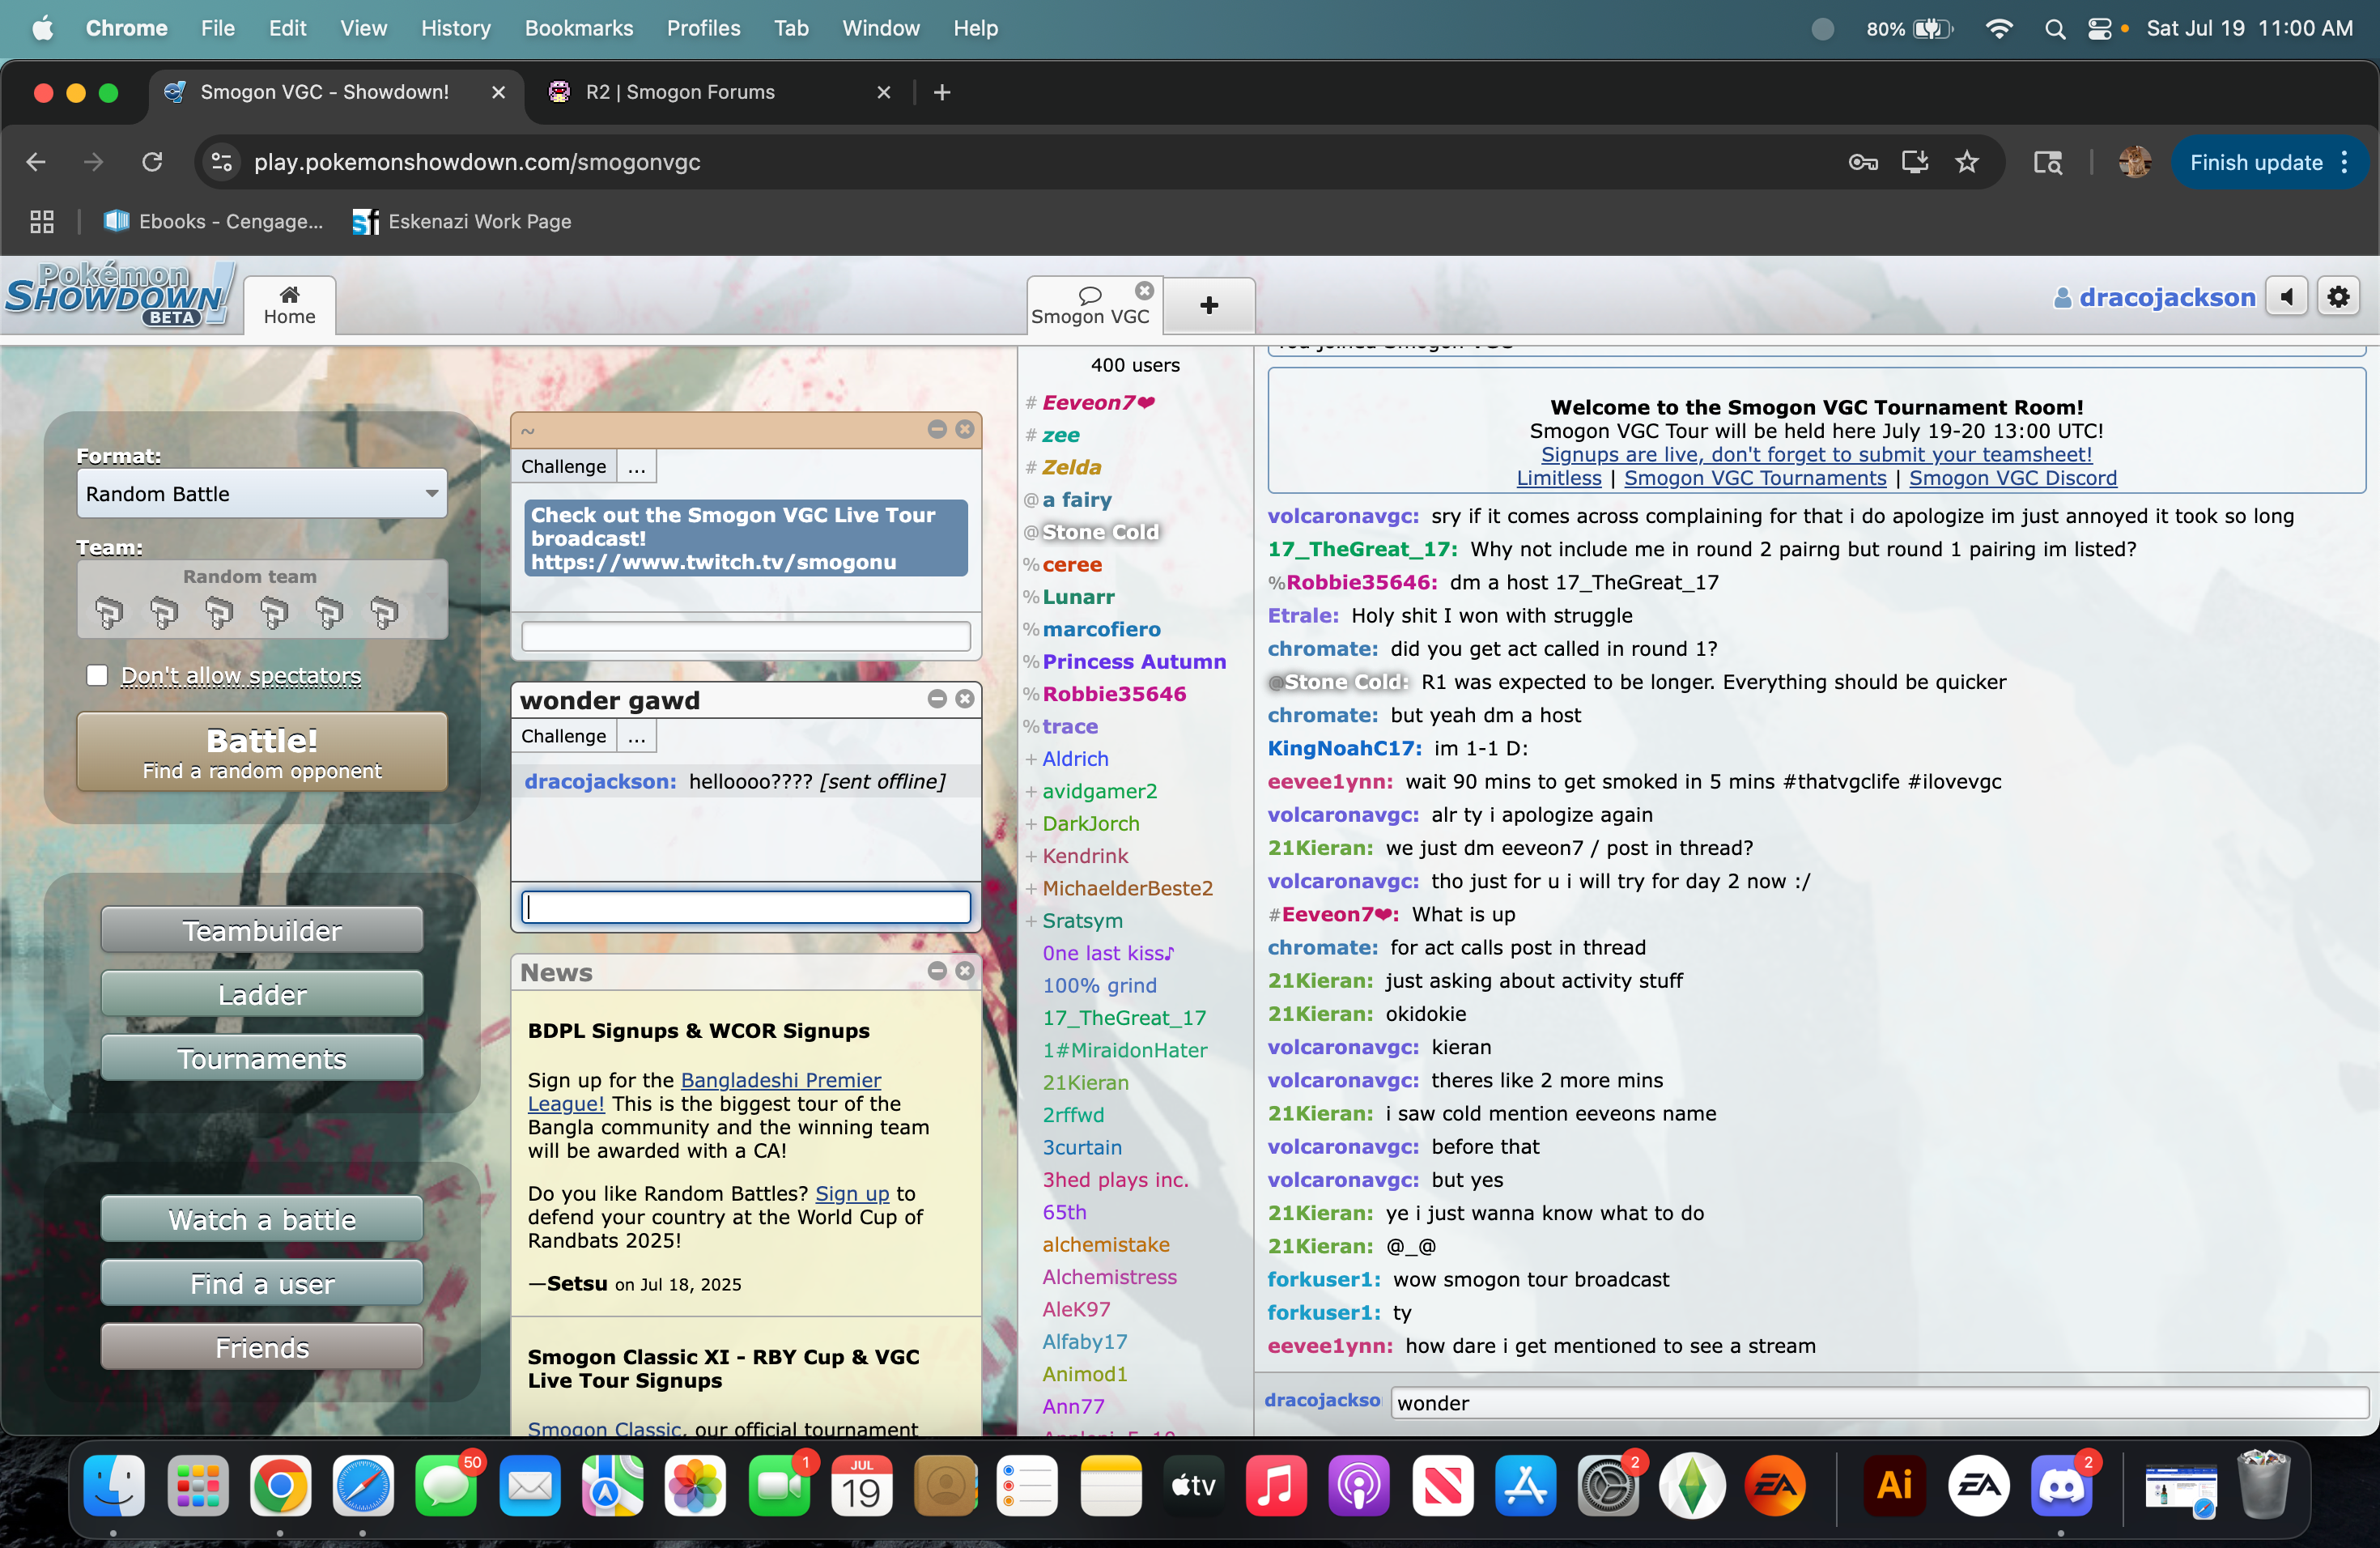Click user Eeveon7 in the user list

(x=1098, y=403)
